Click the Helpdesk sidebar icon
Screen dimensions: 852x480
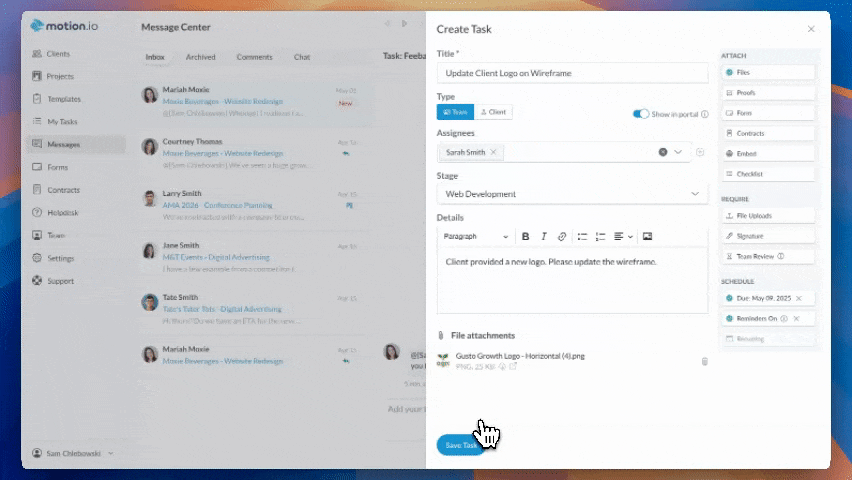pos(37,213)
